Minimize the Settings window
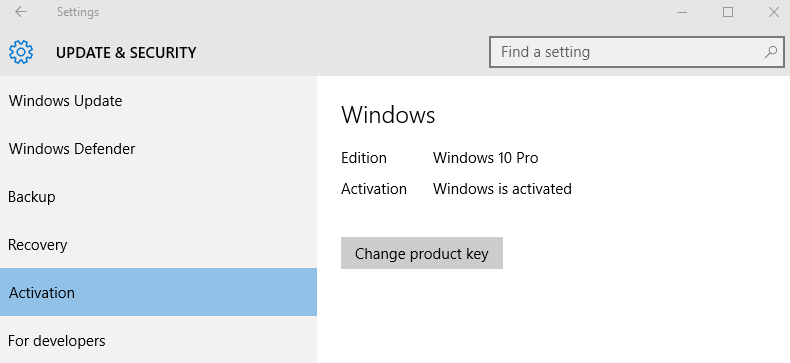790x363 pixels. pyautogui.click(x=682, y=12)
